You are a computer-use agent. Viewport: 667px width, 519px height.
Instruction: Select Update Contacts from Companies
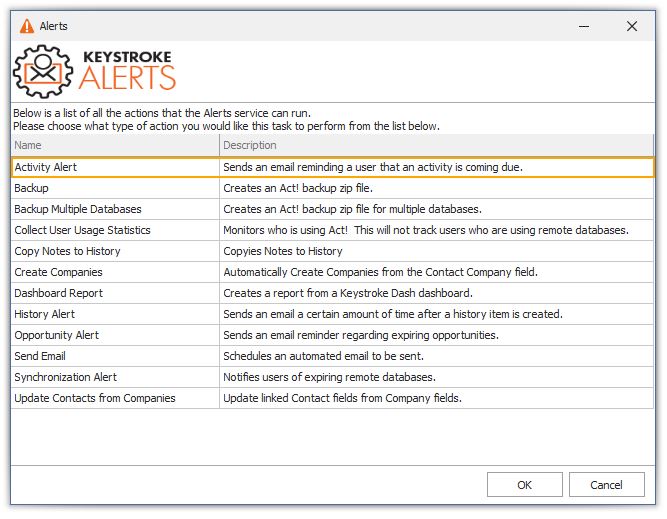332,398
